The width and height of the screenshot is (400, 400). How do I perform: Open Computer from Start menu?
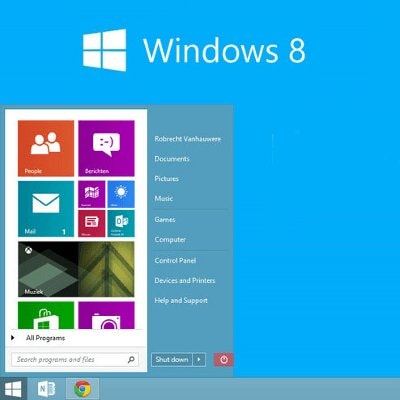coord(170,240)
